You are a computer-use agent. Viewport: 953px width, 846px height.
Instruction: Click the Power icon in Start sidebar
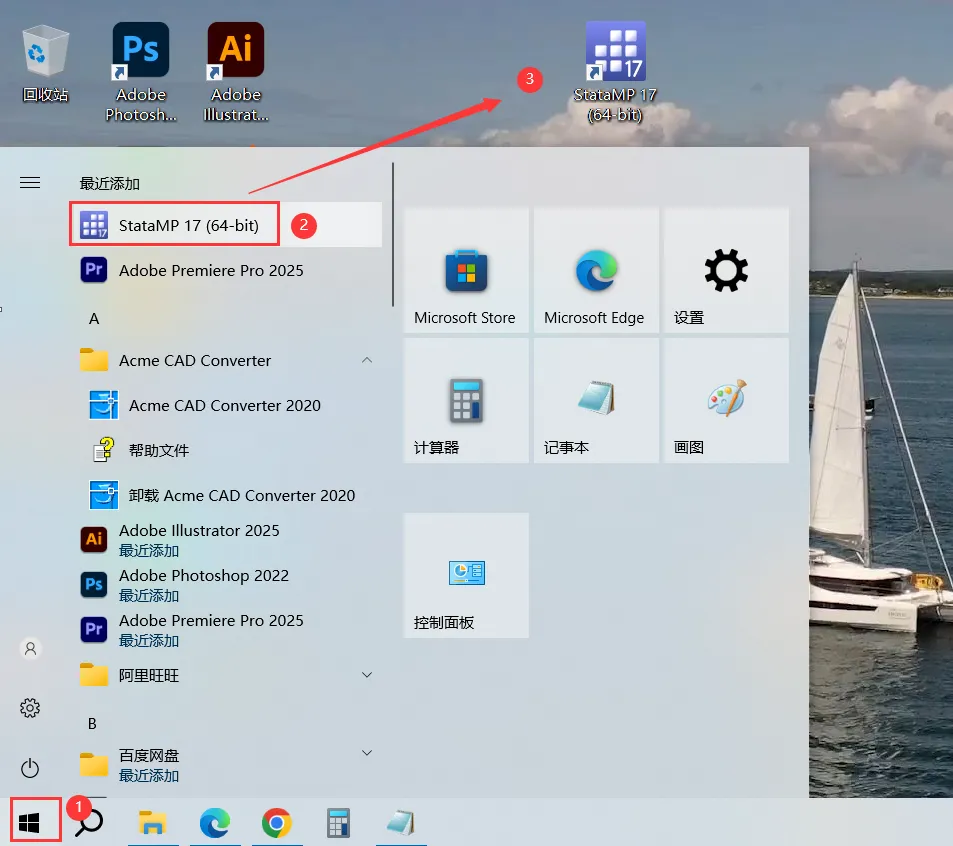click(x=30, y=768)
